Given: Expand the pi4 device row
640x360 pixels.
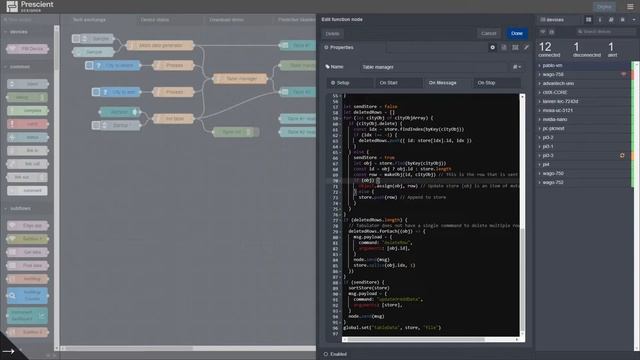Looking at the screenshot, I should pos(539,164).
